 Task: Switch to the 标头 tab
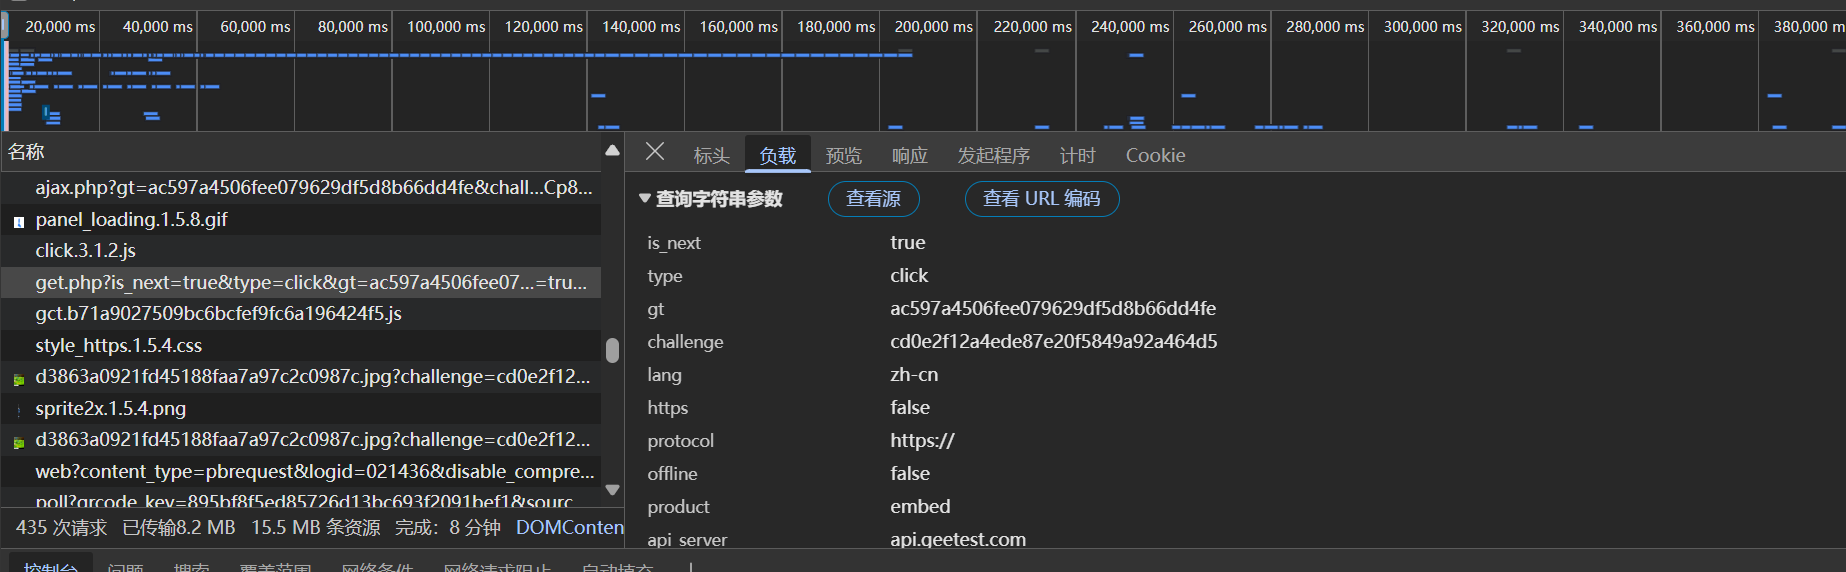pyautogui.click(x=711, y=156)
